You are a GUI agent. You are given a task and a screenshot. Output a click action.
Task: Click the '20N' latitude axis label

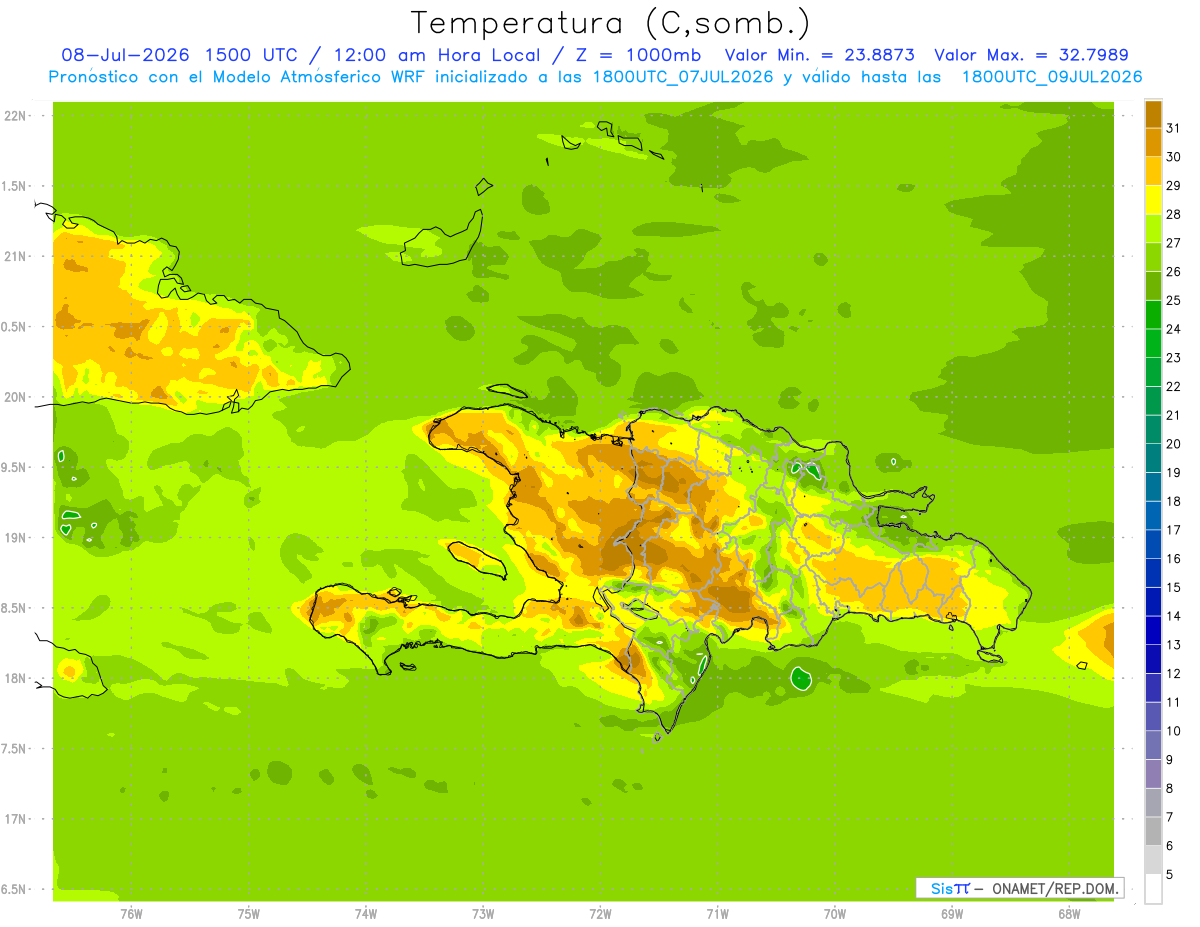(14, 397)
